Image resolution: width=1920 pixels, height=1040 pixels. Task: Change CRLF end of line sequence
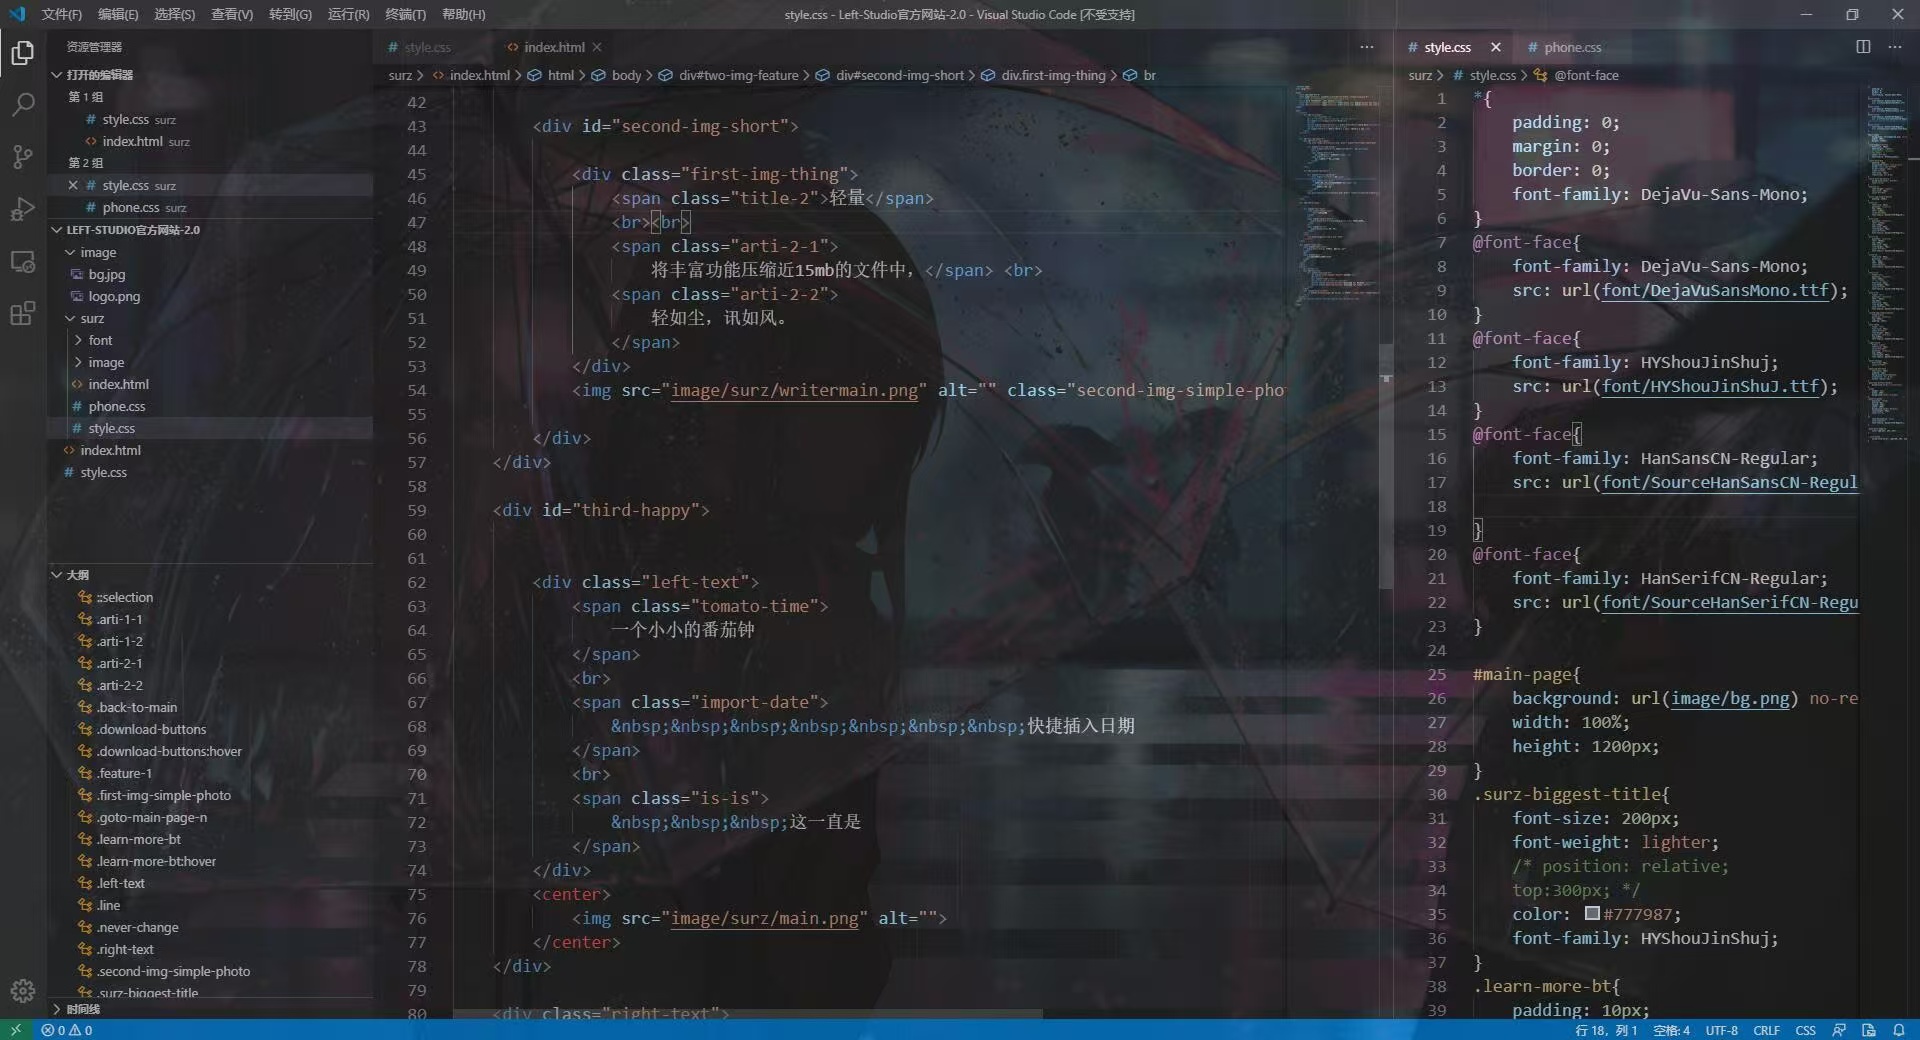pos(1766,1030)
